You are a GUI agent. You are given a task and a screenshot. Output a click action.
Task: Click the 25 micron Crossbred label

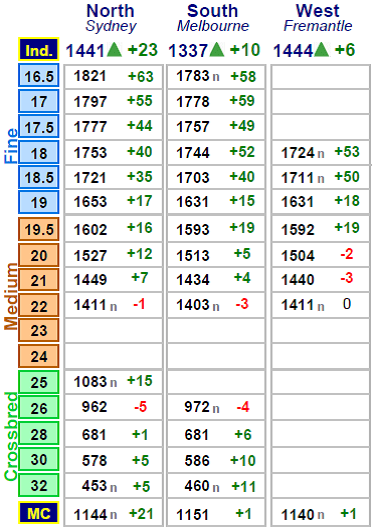[39, 382]
